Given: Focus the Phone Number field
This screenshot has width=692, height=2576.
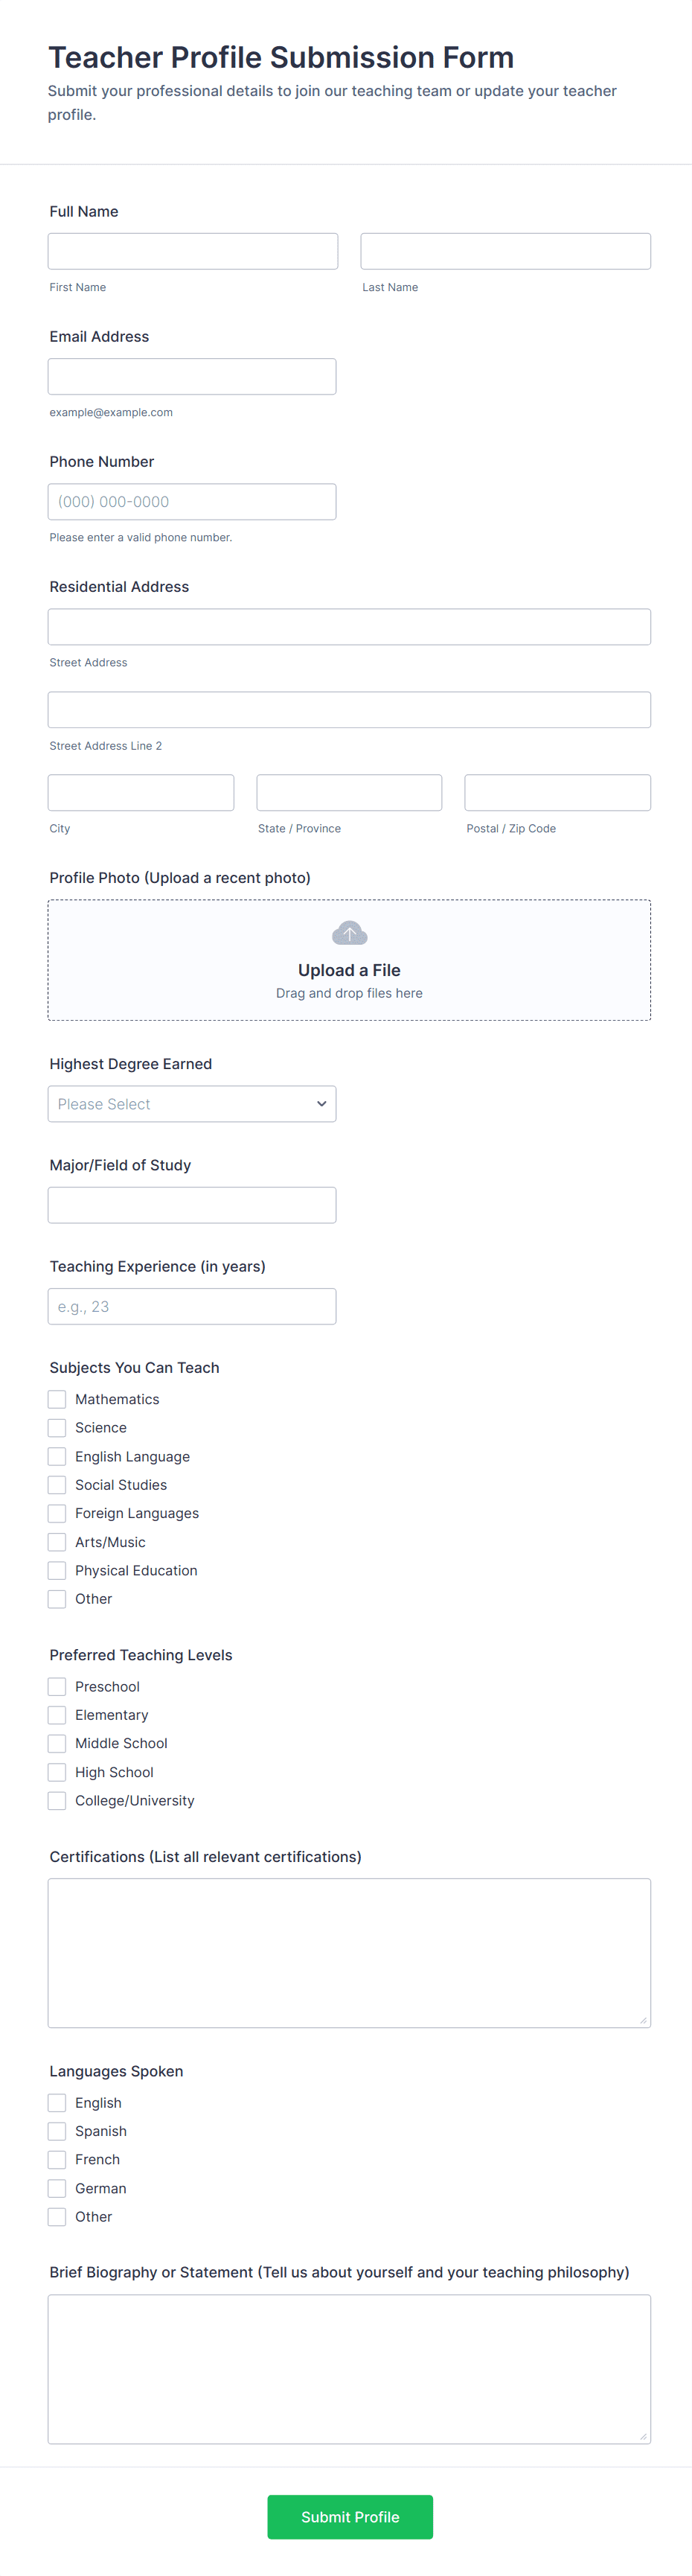Looking at the screenshot, I should point(192,502).
